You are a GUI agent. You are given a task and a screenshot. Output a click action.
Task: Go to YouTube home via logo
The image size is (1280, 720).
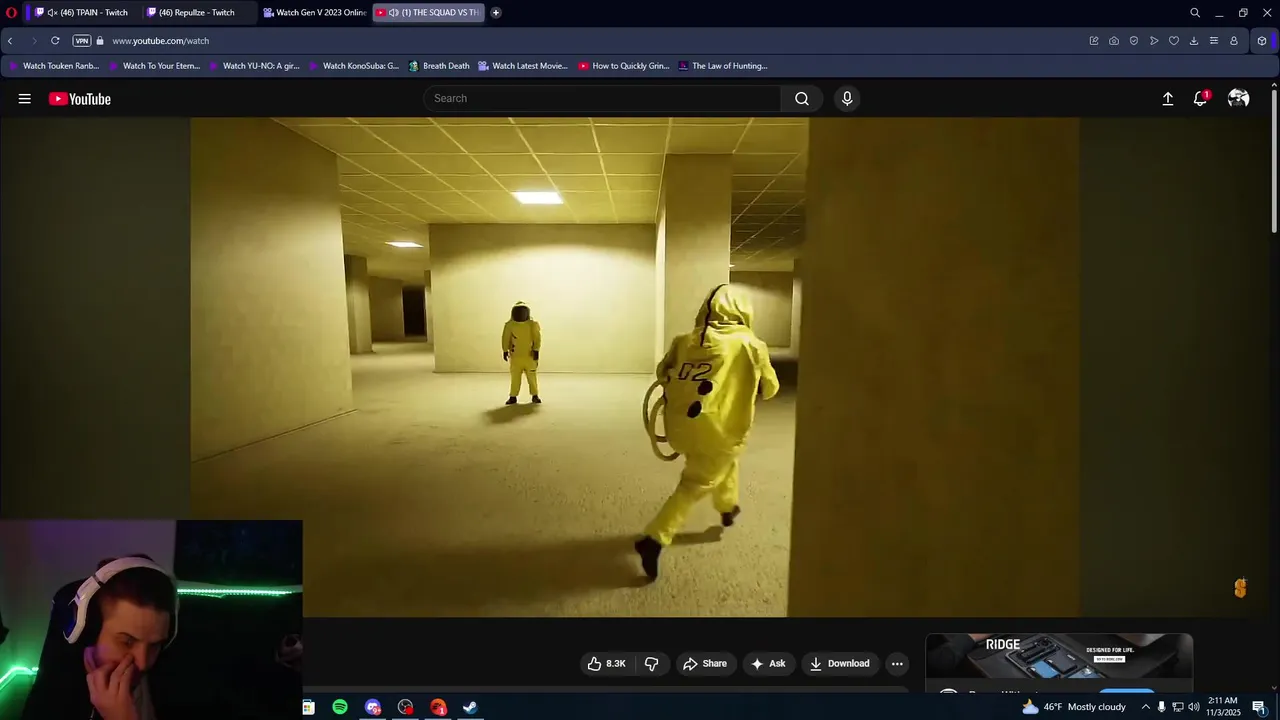click(80, 99)
